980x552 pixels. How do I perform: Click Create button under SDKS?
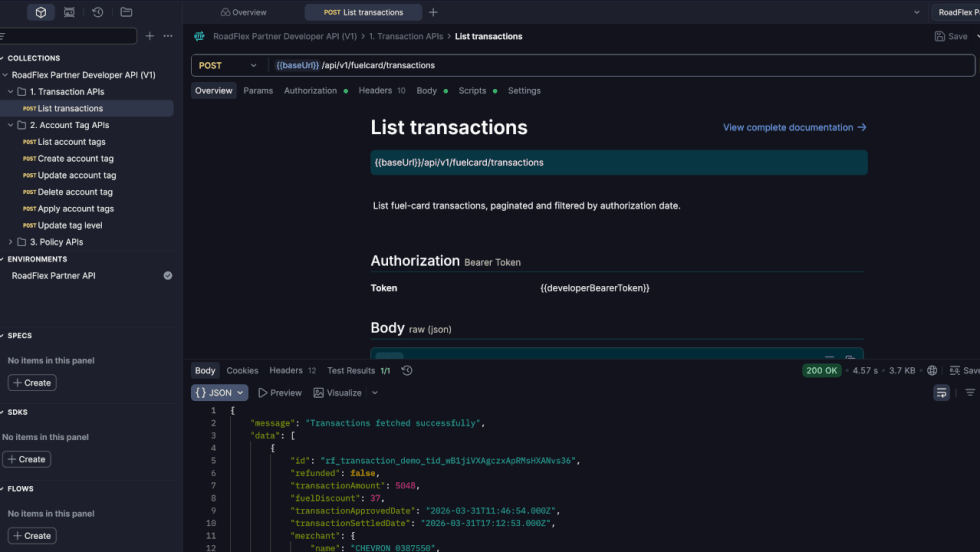pos(27,459)
